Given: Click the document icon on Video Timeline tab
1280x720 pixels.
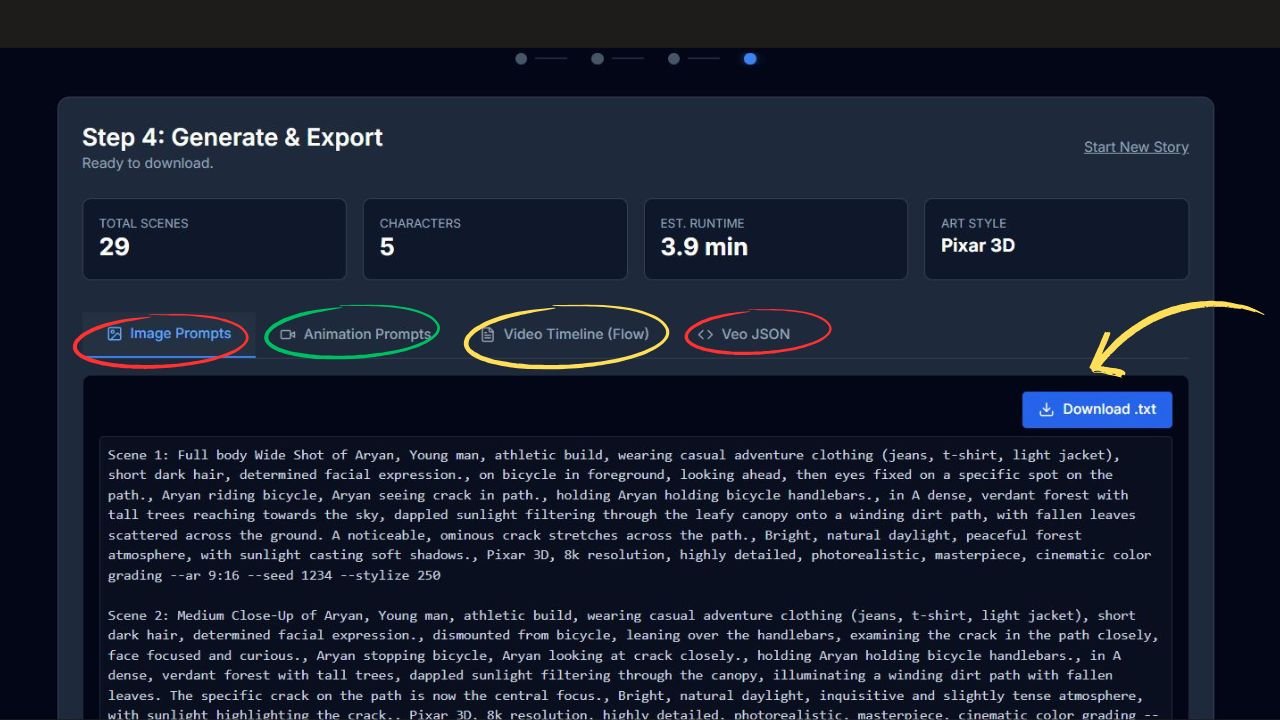Looking at the screenshot, I should tap(487, 335).
